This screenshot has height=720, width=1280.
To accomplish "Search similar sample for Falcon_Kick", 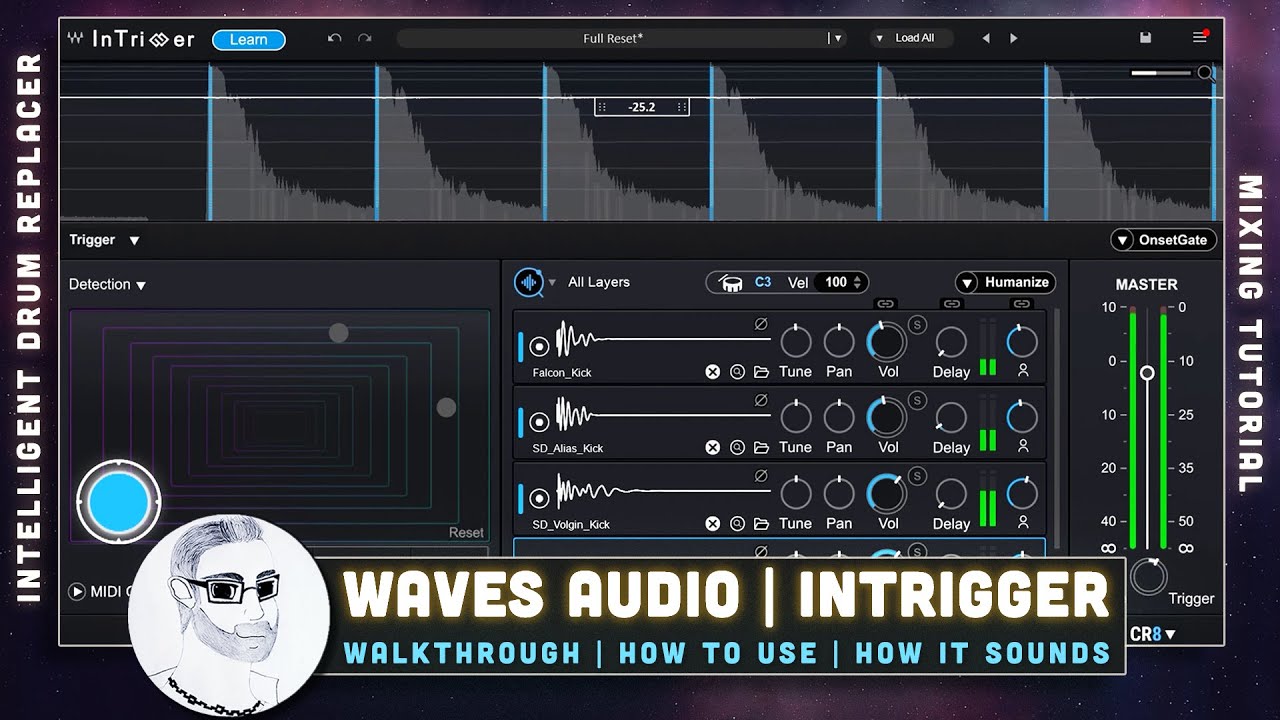I will point(737,372).
